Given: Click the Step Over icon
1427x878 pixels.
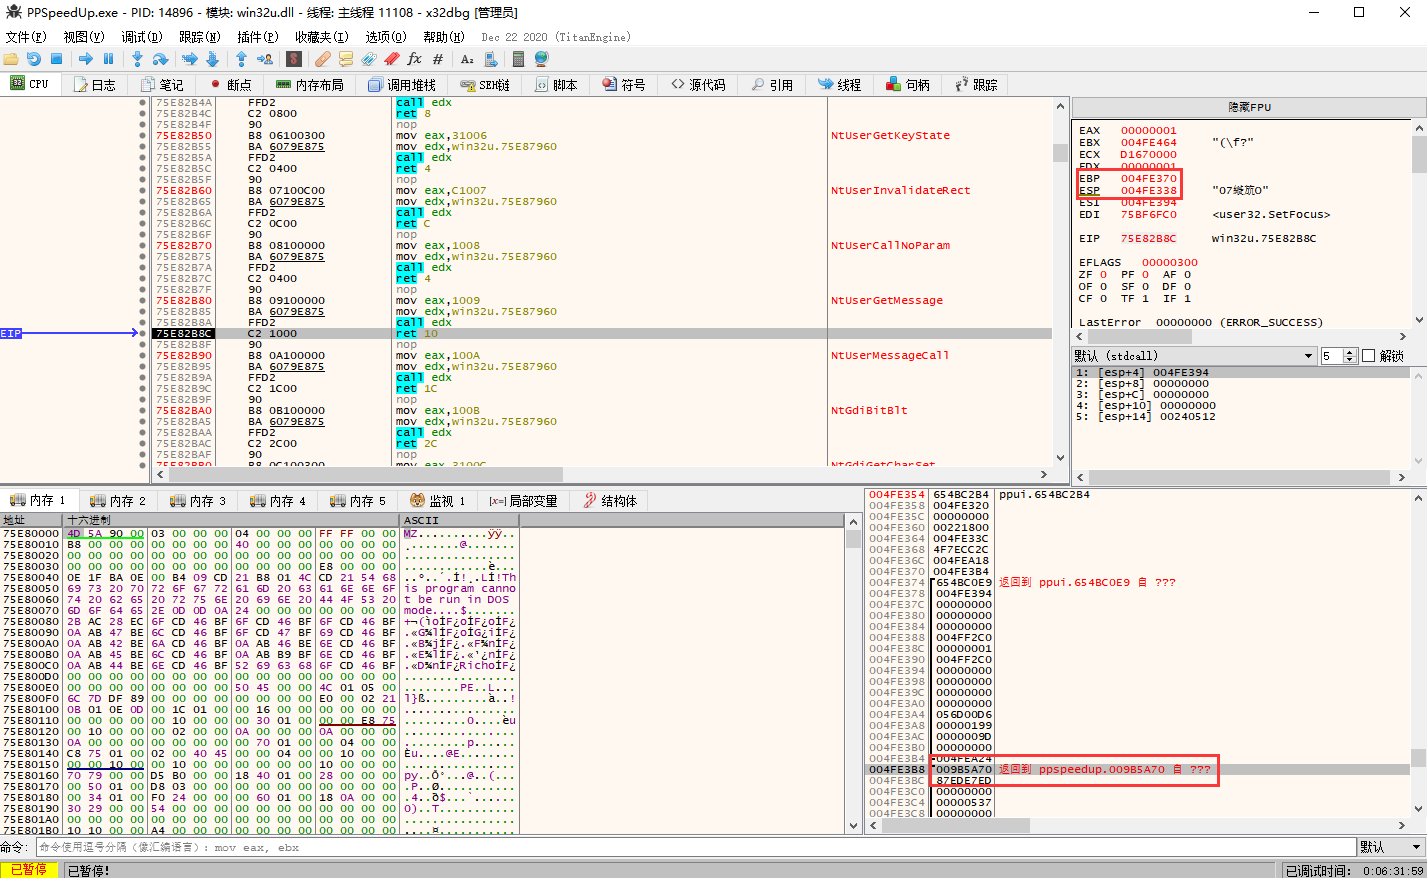Looking at the screenshot, I should pos(160,60).
